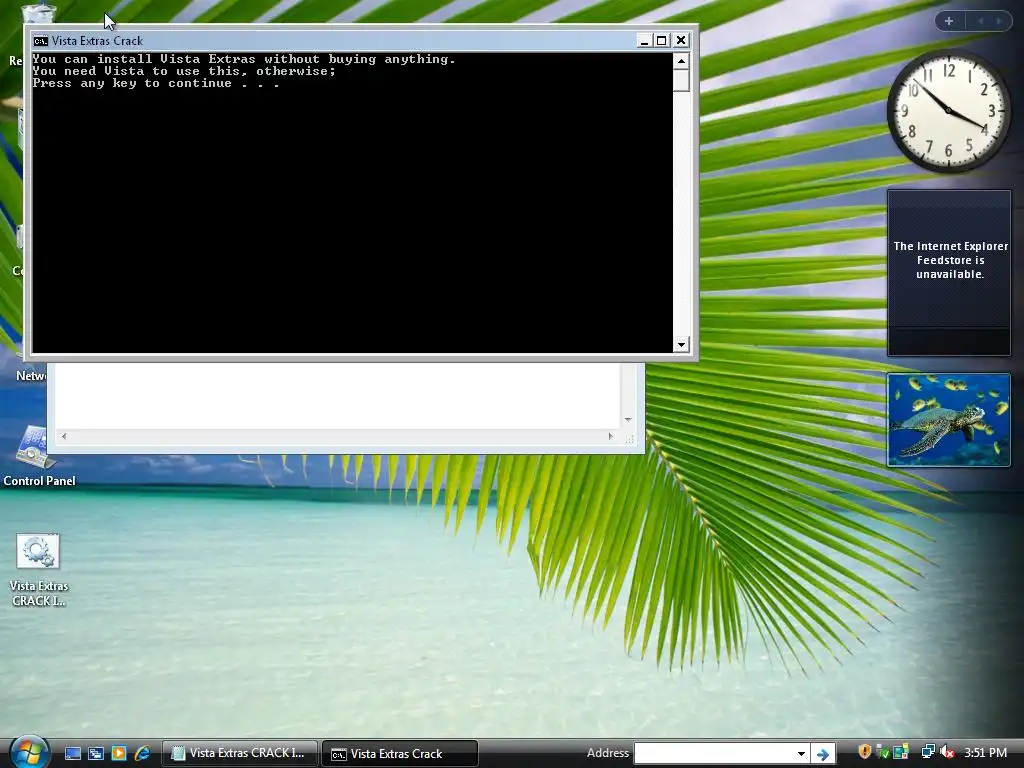
Task: Open the console window system menu icon
Action: (40, 40)
